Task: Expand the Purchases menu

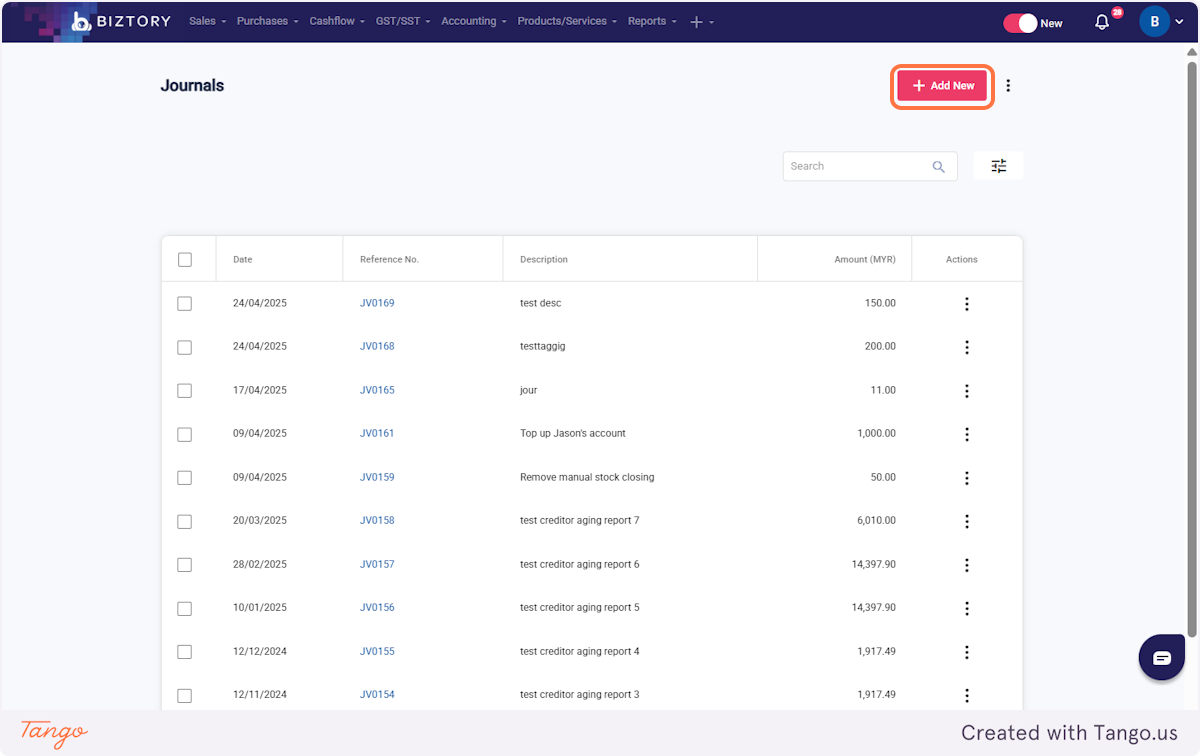Action: click(x=267, y=21)
